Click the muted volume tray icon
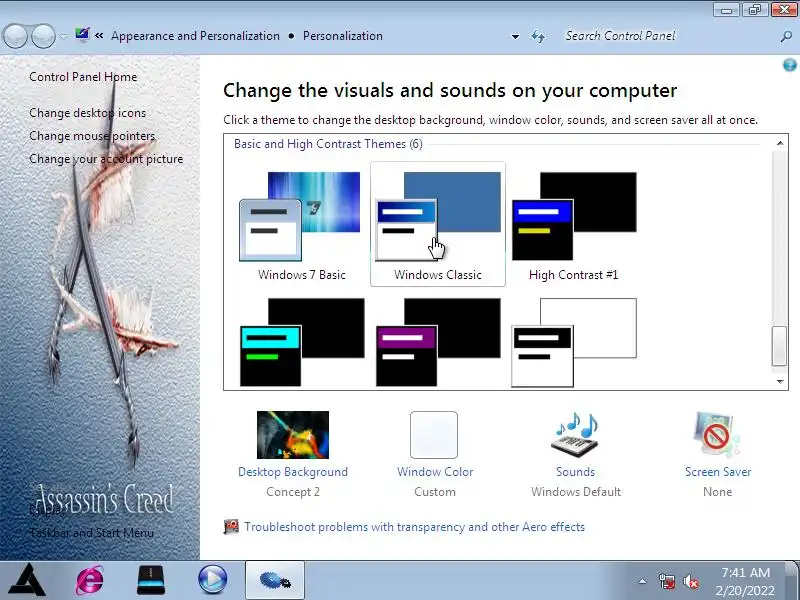The image size is (800, 600). click(691, 582)
